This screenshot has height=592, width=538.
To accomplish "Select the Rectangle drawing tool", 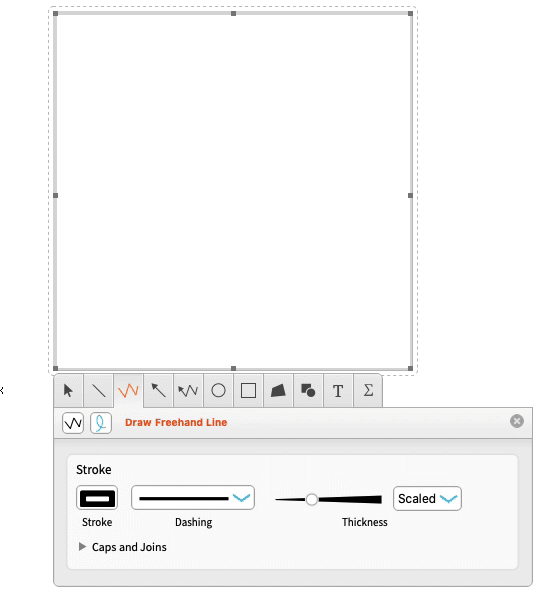I will (x=248, y=391).
